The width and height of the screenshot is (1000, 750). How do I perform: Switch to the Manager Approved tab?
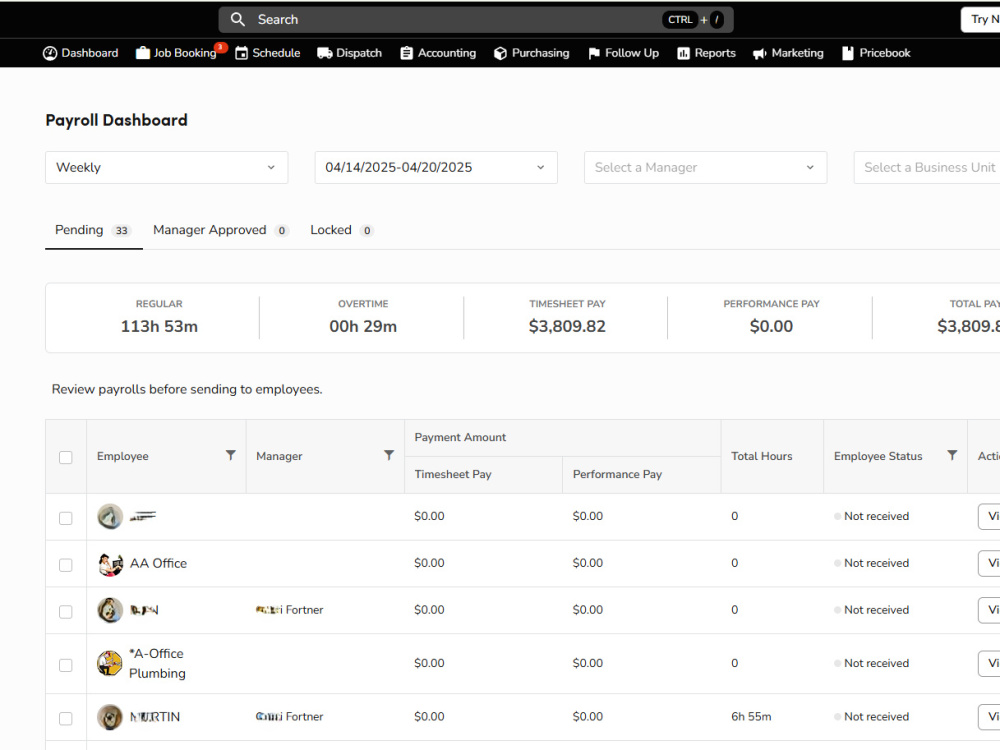(x=221, y=230)
